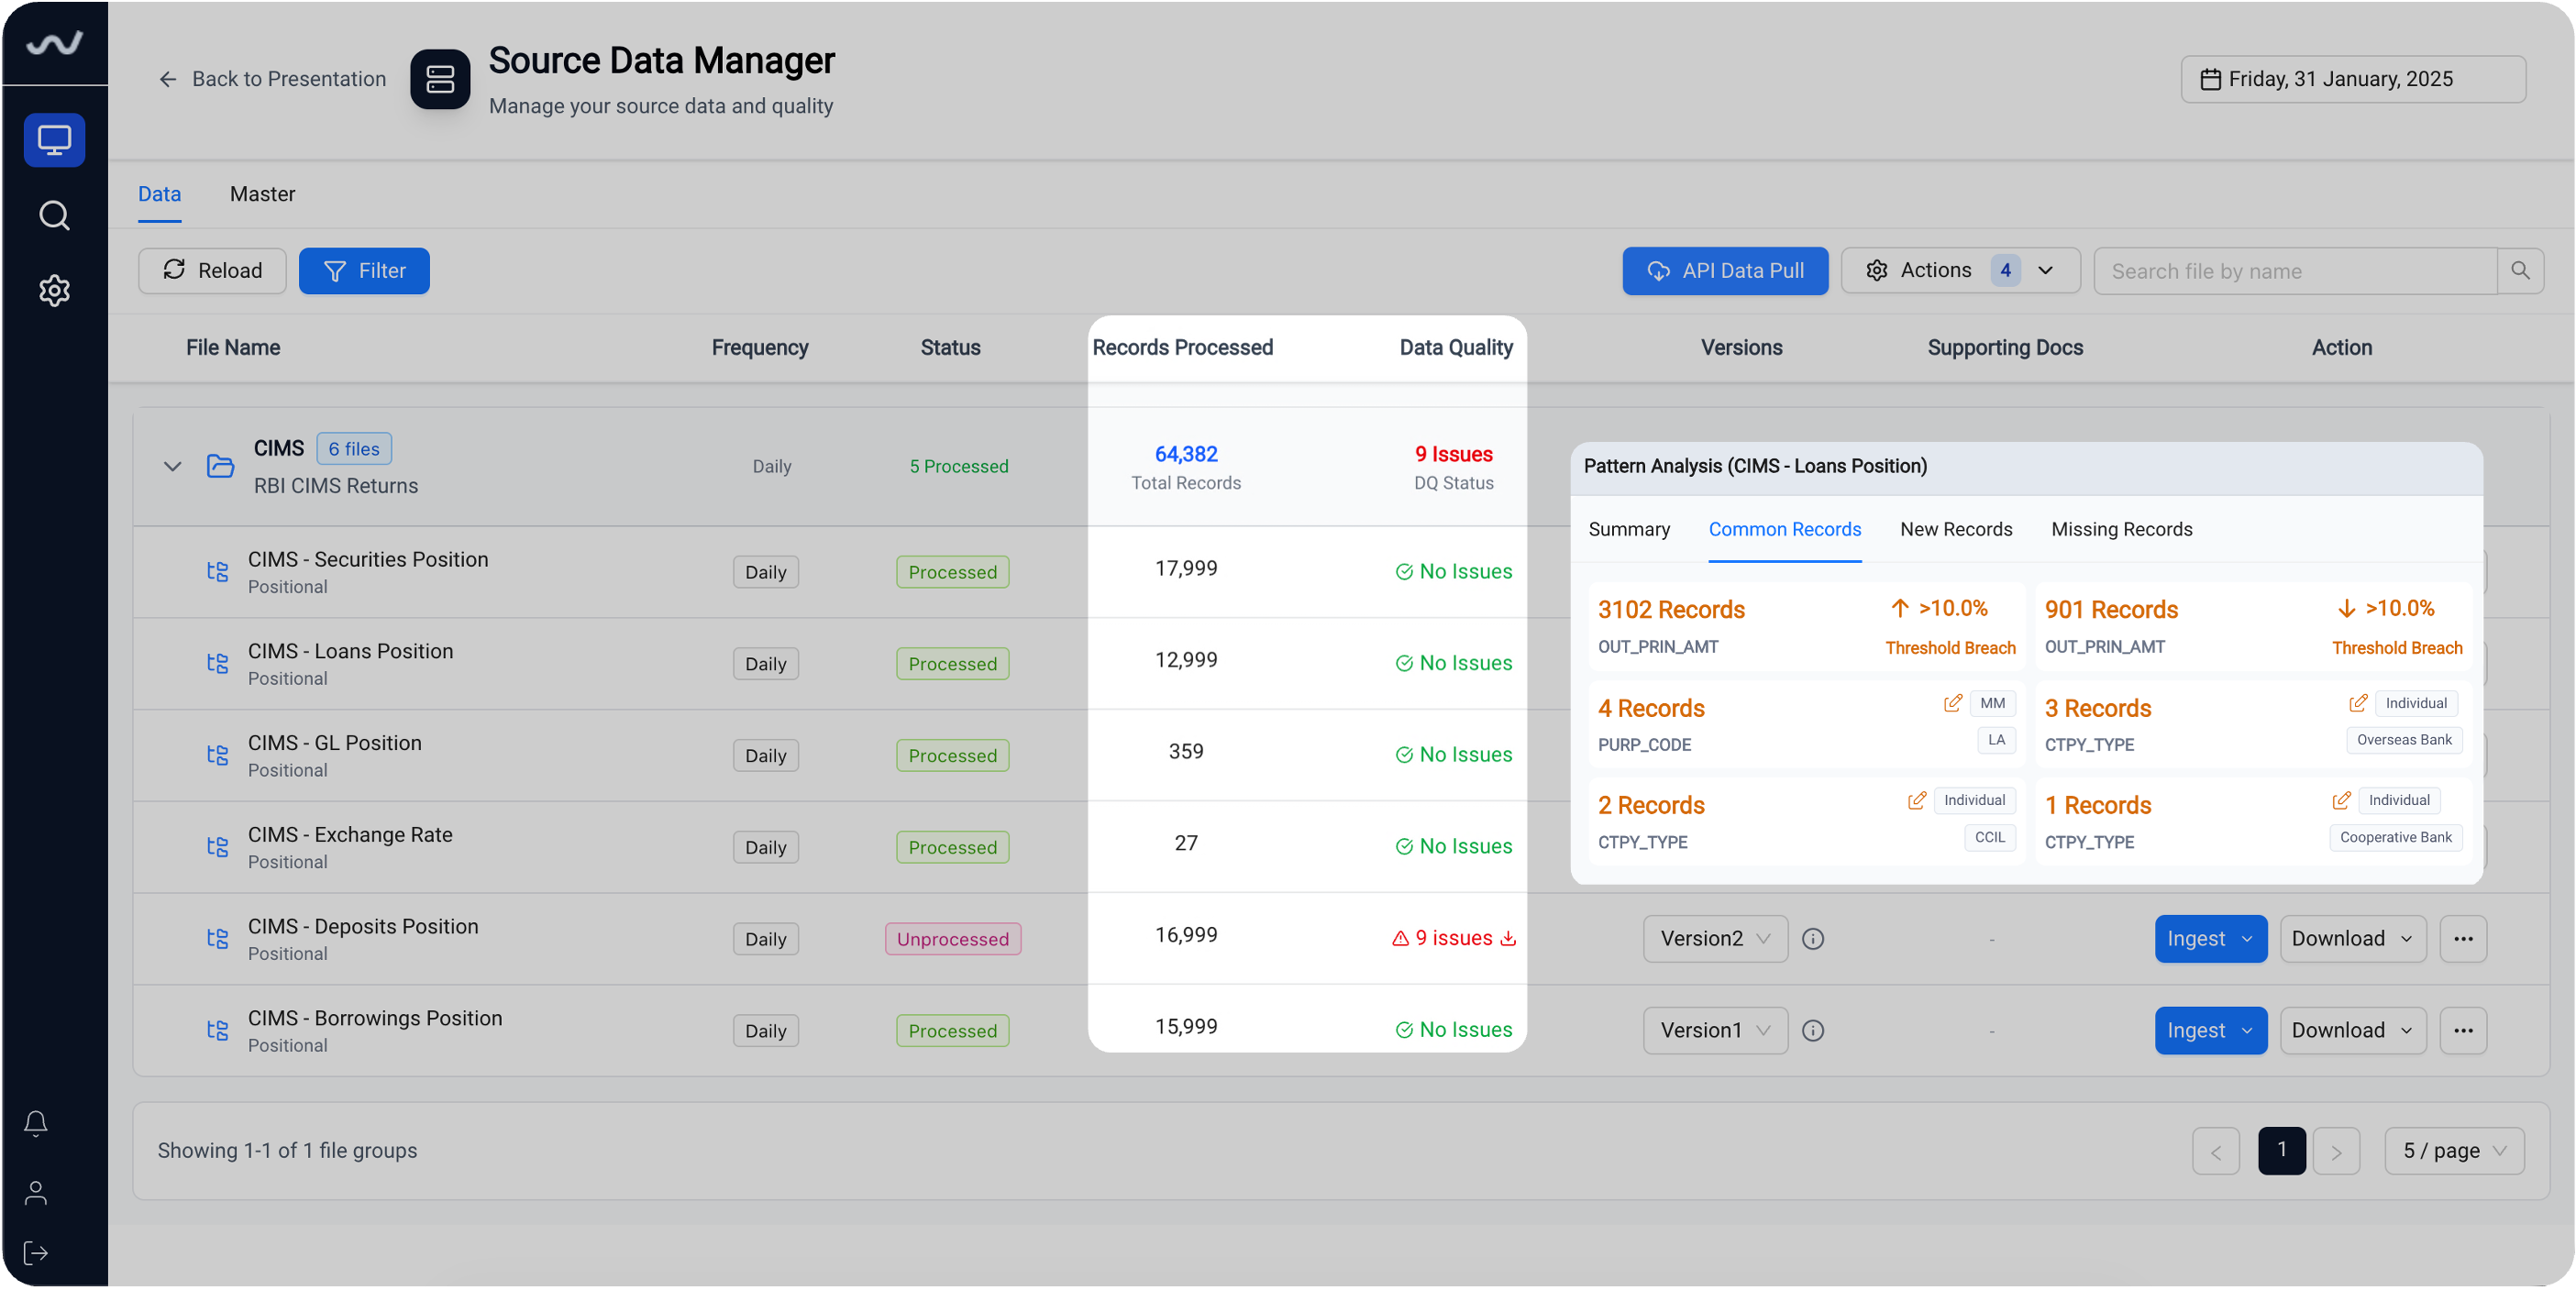Switch to the Master tab

(x=262, y=194)
